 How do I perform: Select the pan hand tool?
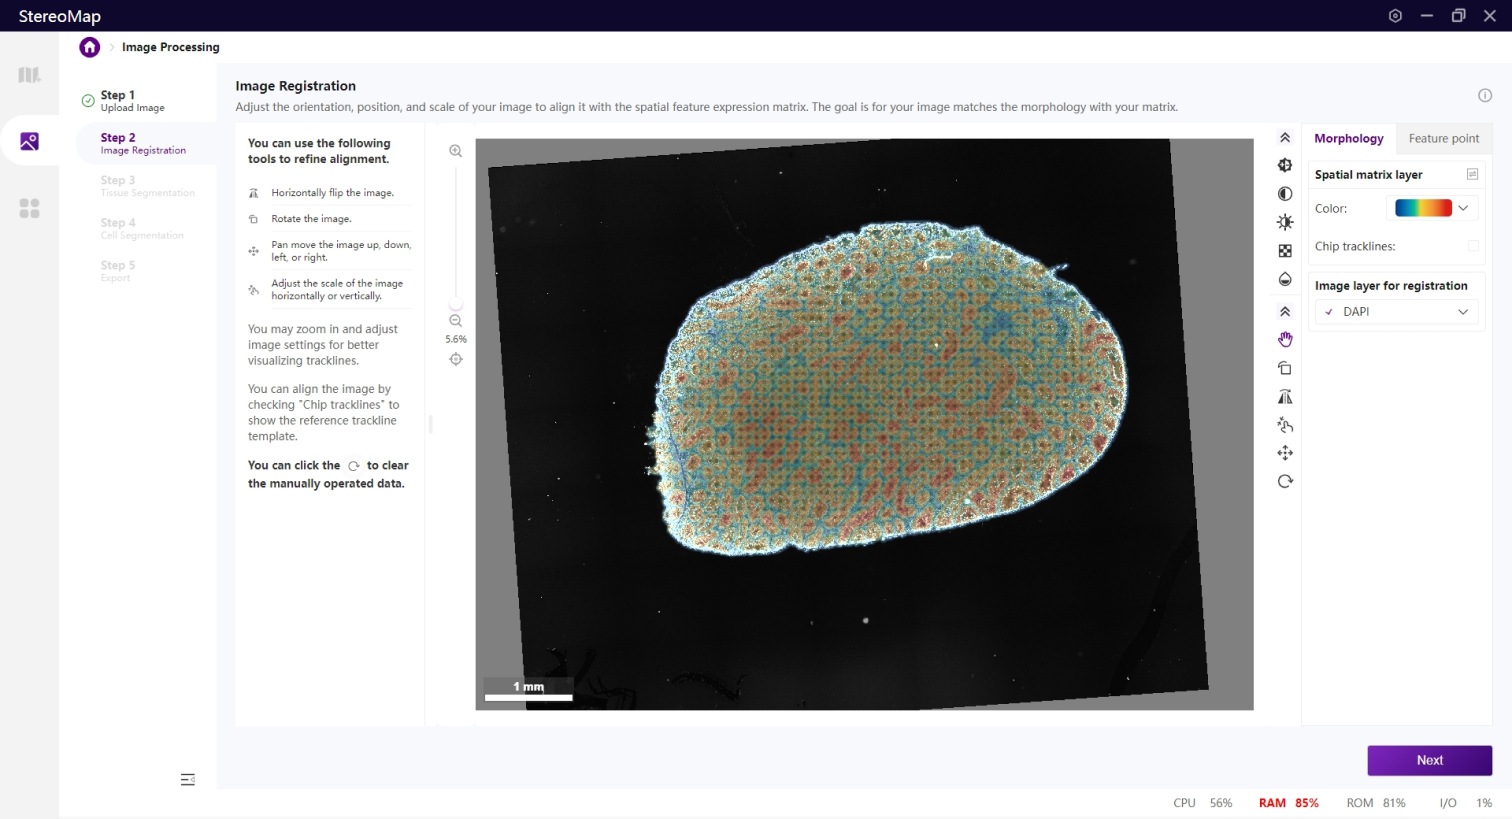(1285, 340)
